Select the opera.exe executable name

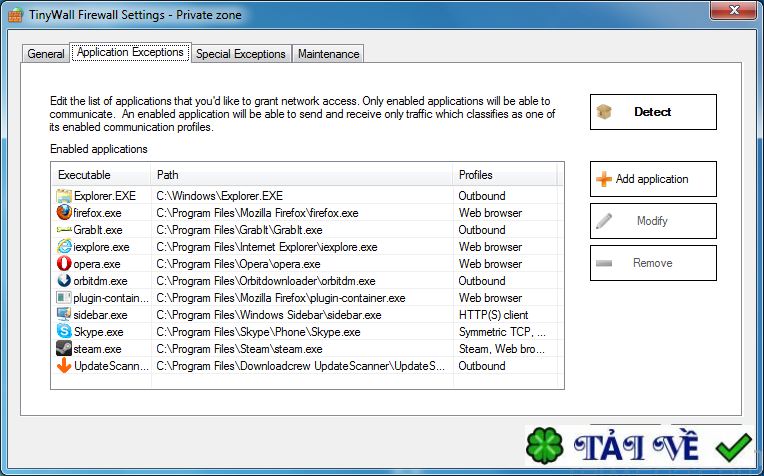(97, 264)
